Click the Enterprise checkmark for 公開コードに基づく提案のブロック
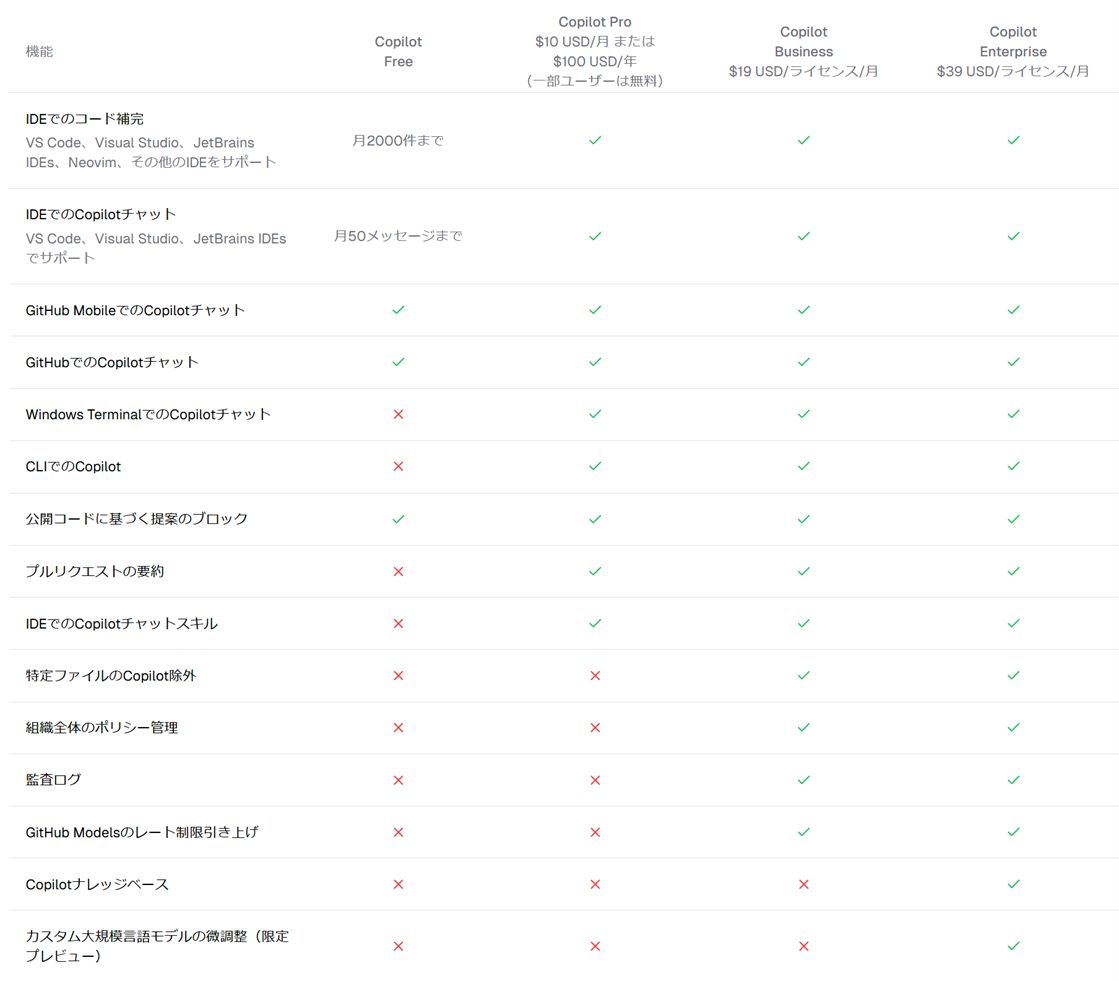The image size is (1119, 981). 1013,519
